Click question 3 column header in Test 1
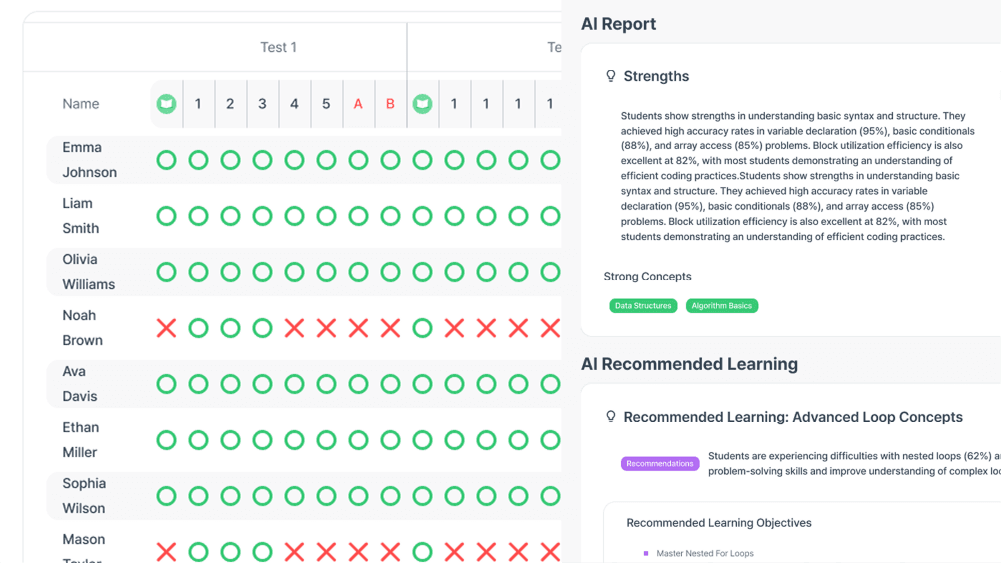The height and width of the screenshot is (563, 1001). click(x=262, y=103)
